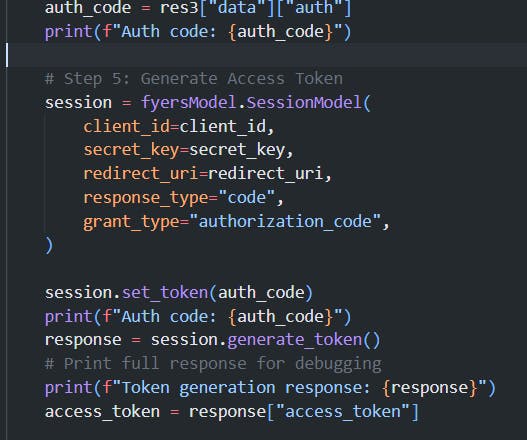Click the auth_code variable at top line

click(88, 8)
